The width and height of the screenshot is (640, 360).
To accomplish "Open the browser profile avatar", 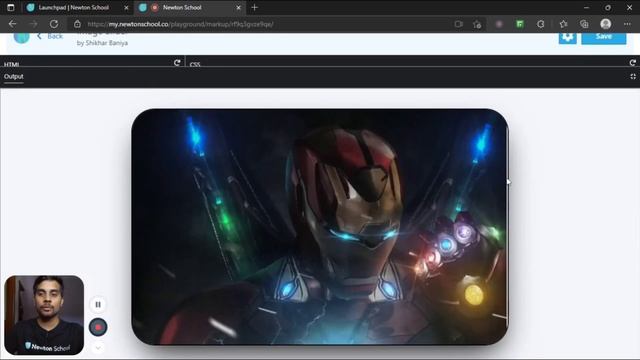I will [x=606, y=24].
